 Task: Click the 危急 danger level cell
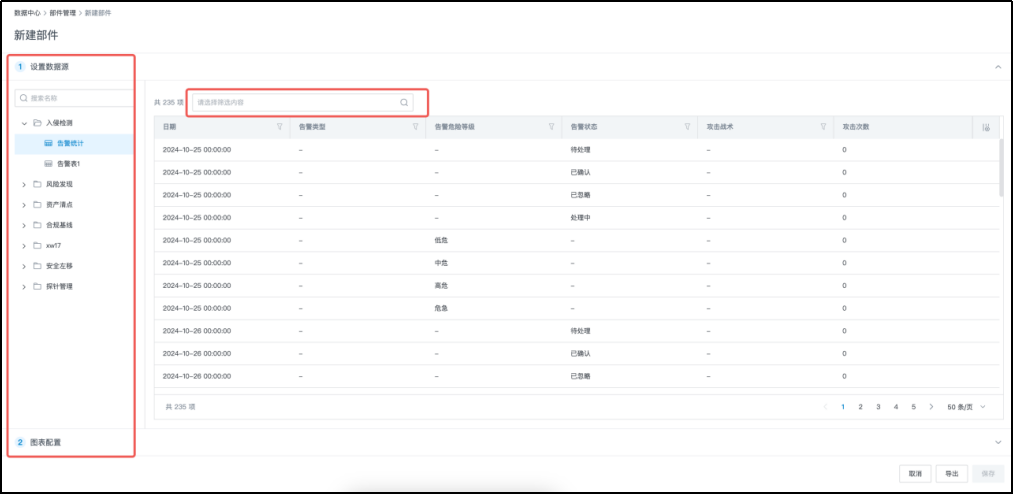[x=441, y=308]
